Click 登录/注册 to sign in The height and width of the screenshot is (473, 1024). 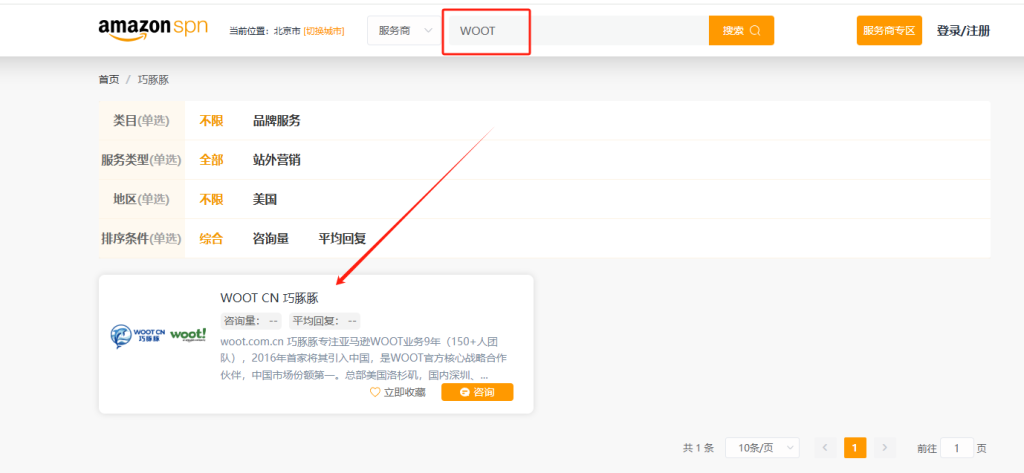962,30
